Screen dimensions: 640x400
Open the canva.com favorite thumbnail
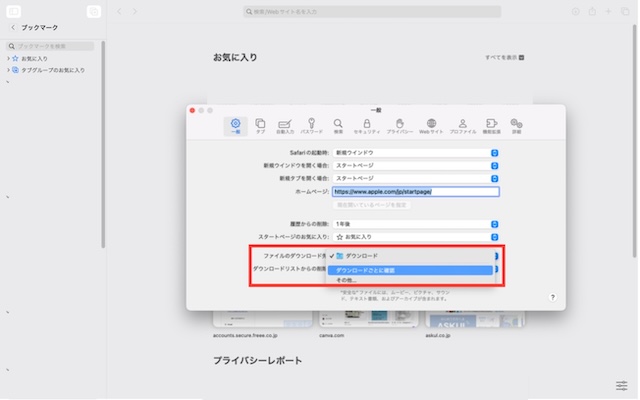[x=369, y=319]
